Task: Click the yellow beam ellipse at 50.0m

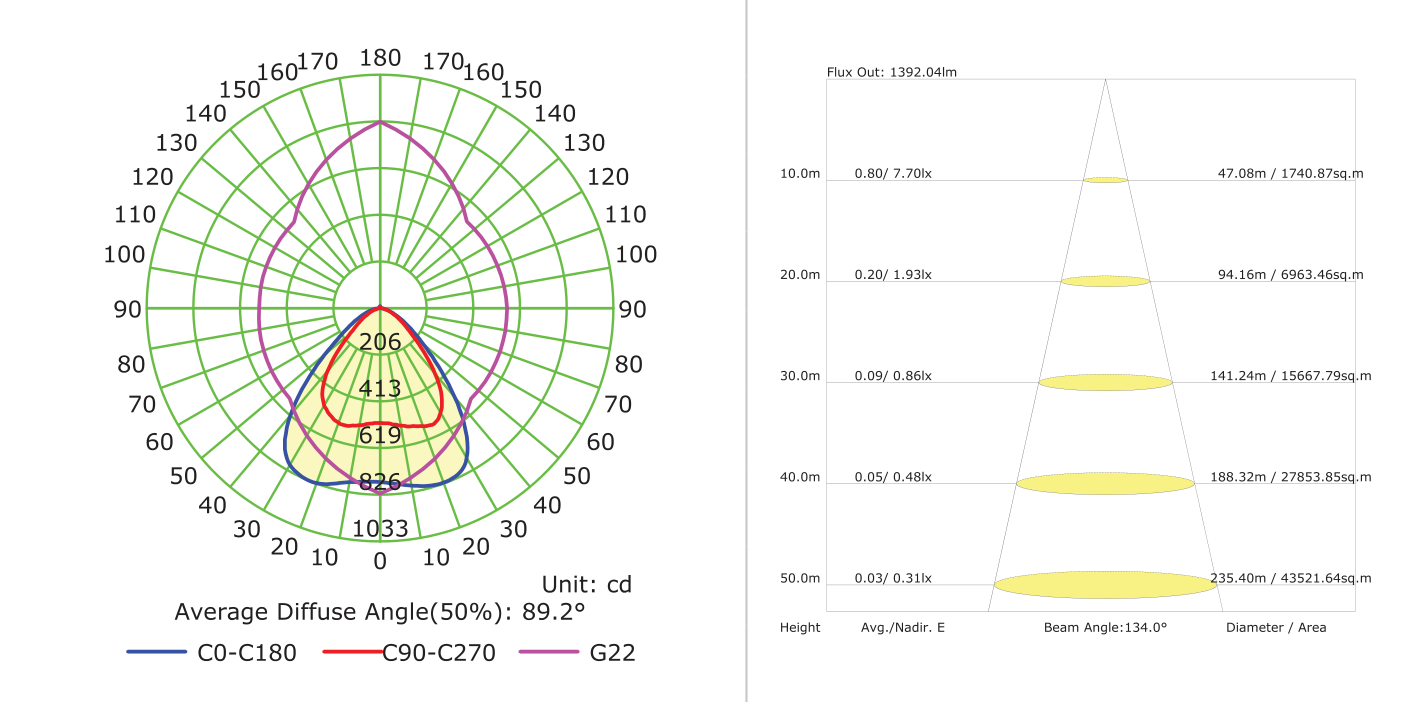Action: pos(1105,585)
